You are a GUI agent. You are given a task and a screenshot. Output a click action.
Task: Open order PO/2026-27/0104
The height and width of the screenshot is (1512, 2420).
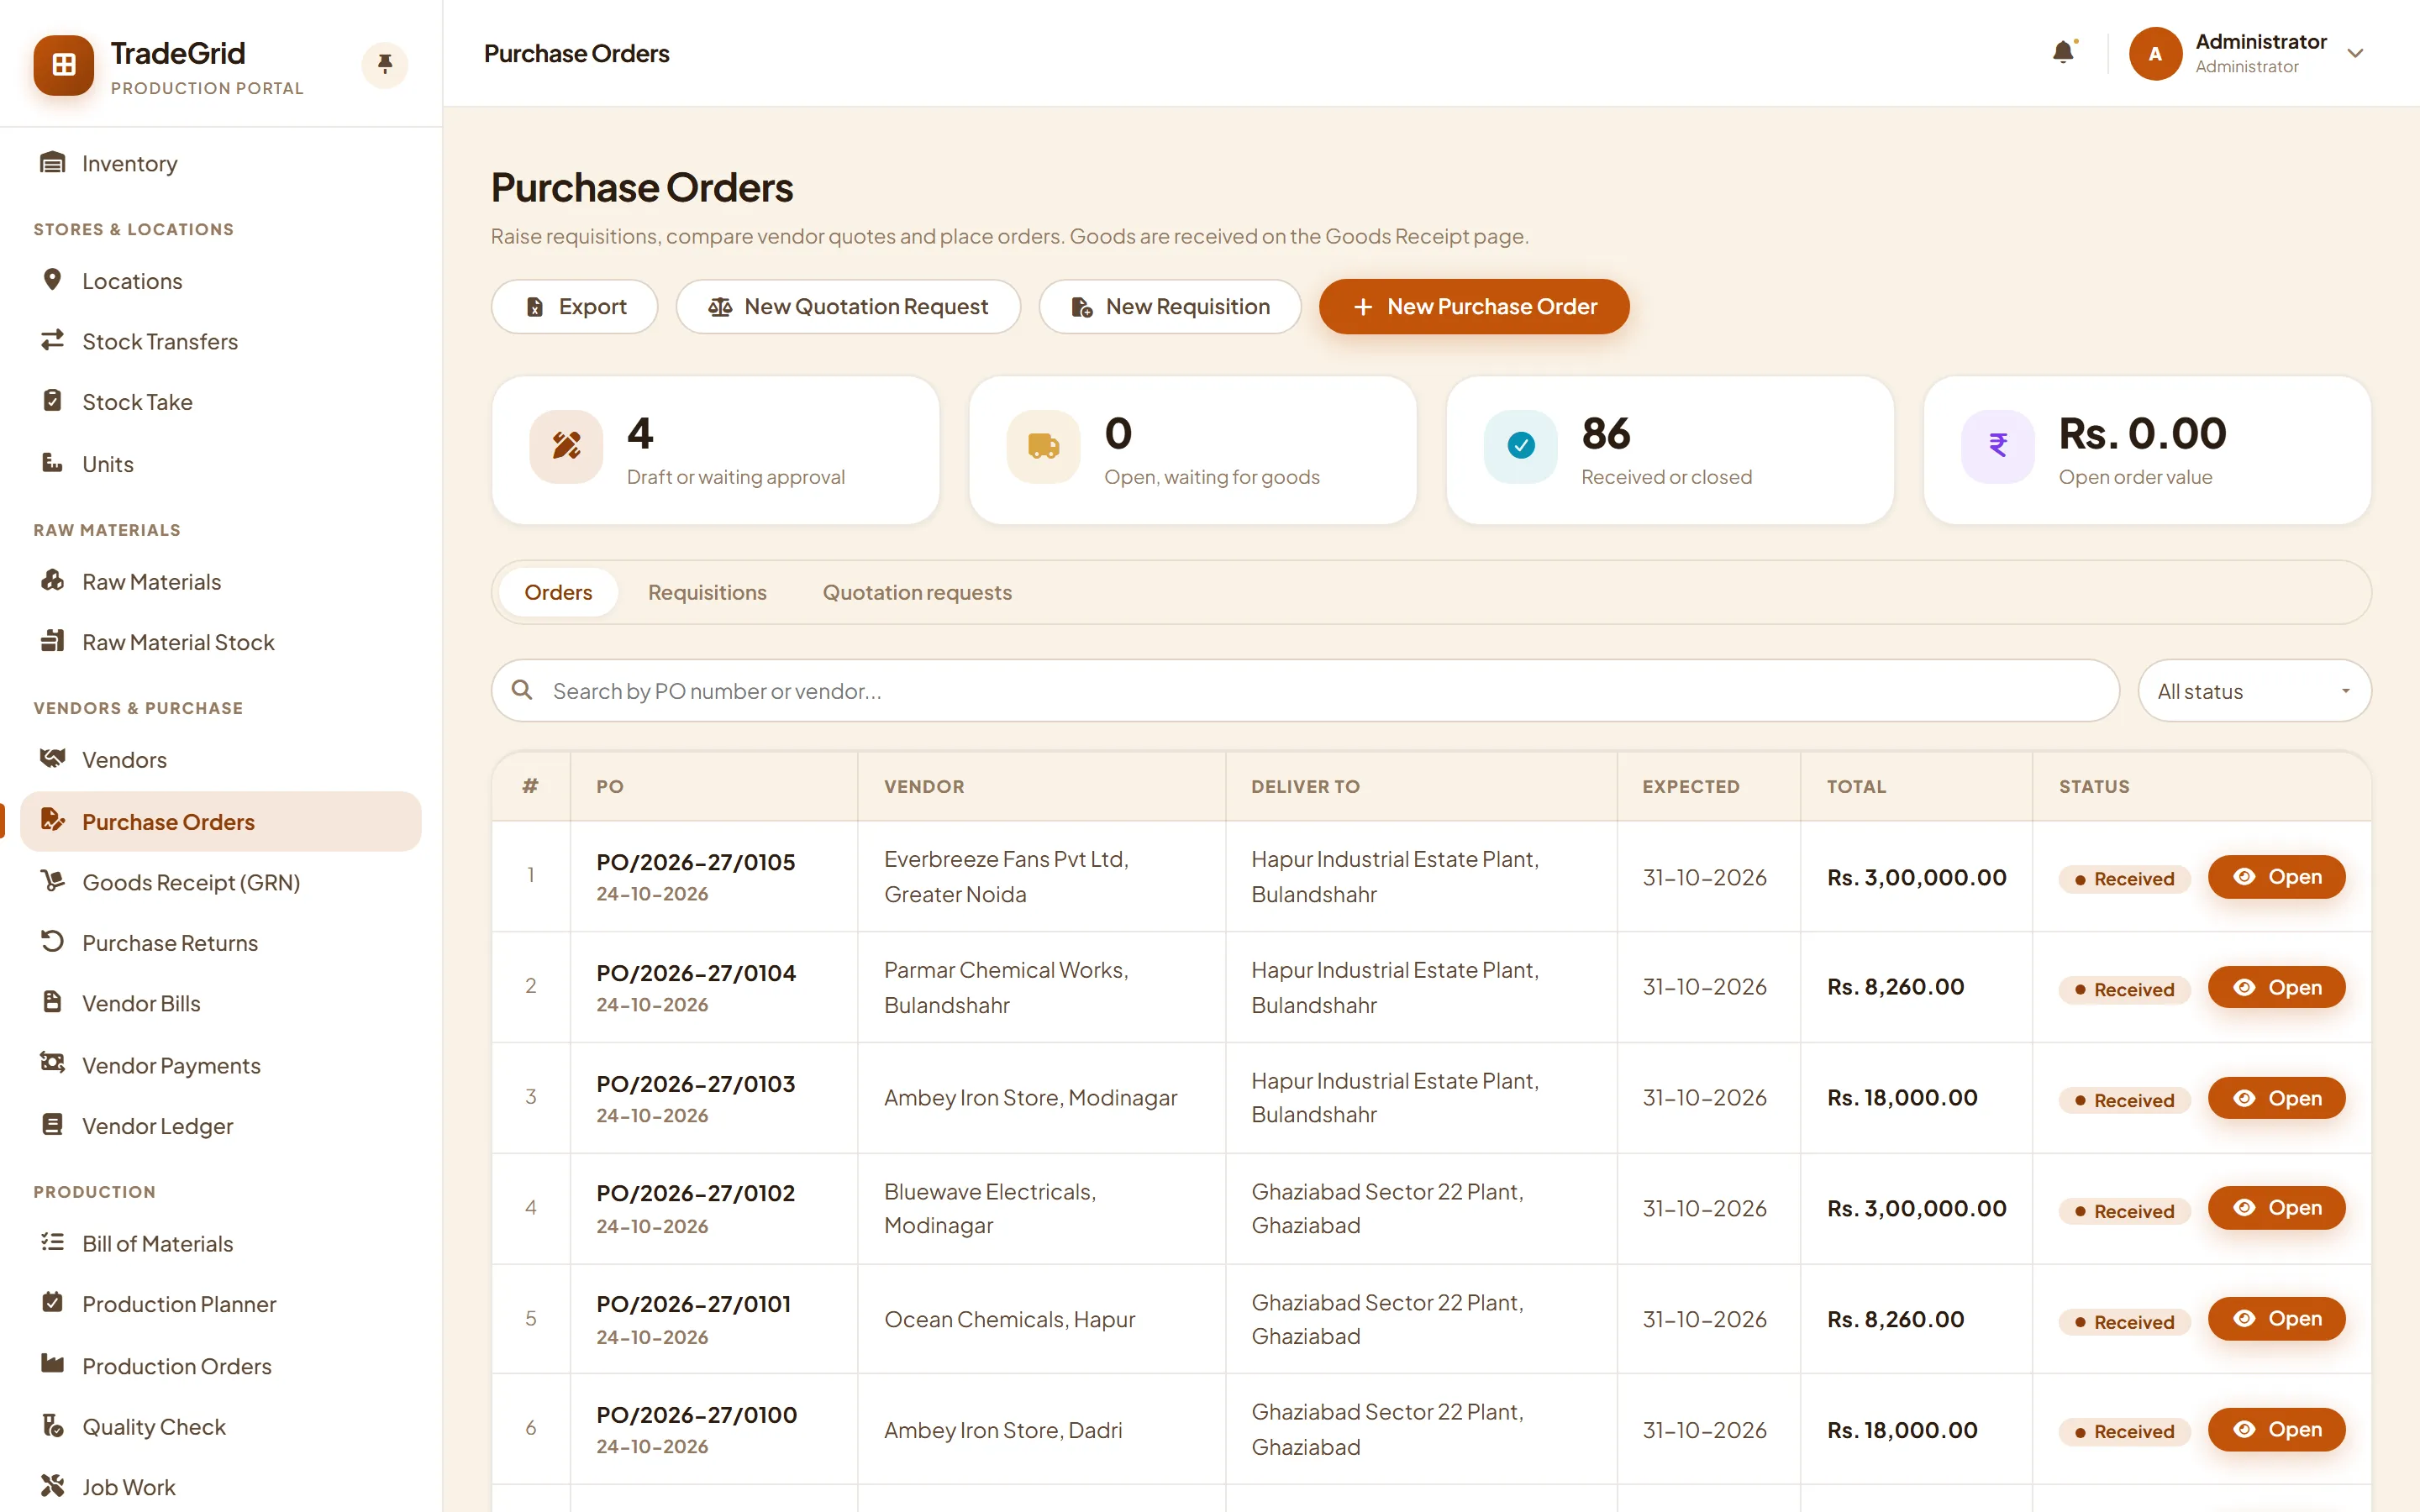pyautogui.click(x=2276, y=987)
